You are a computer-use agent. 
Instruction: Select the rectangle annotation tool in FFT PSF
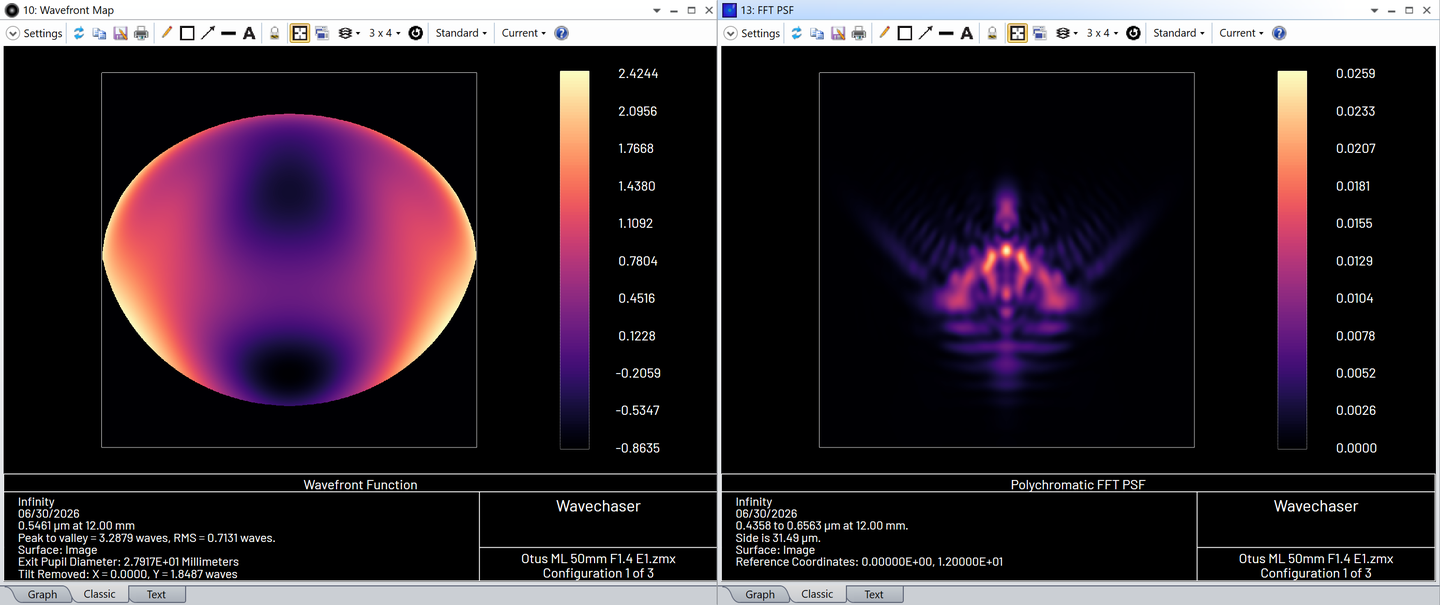(x=905, y=33)
